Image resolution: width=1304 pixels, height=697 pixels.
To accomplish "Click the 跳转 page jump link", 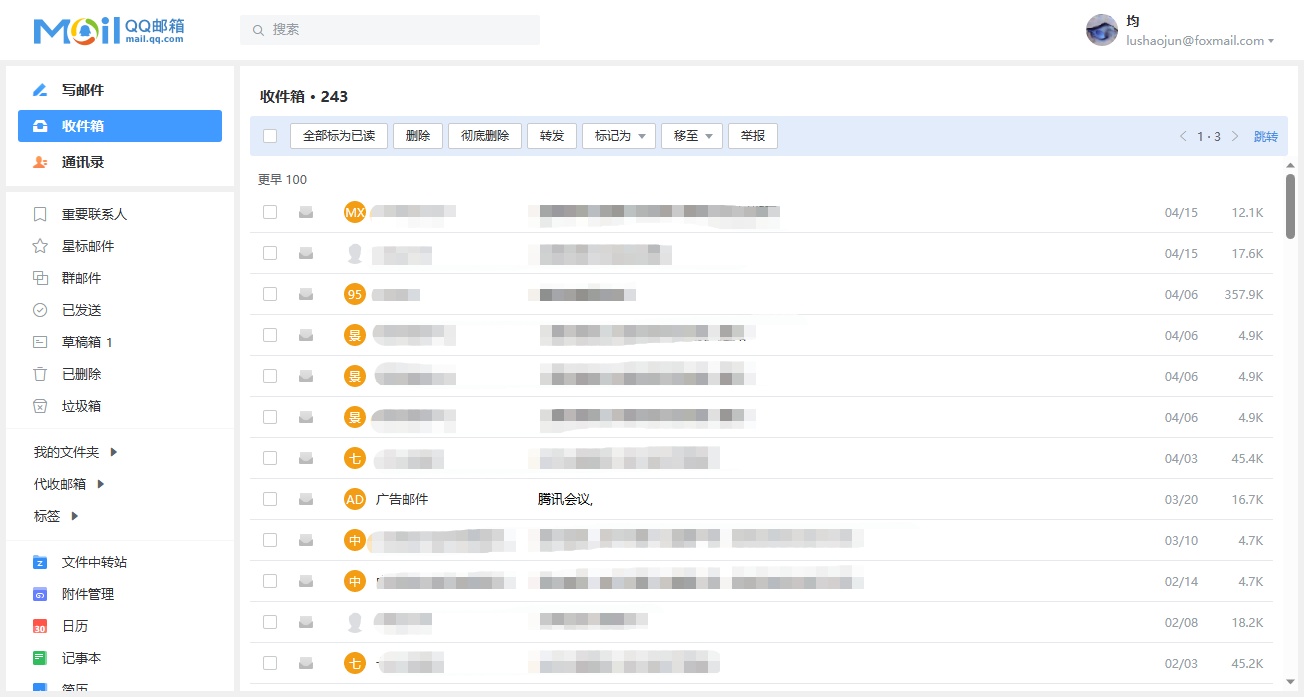I will pos(1265,137).
